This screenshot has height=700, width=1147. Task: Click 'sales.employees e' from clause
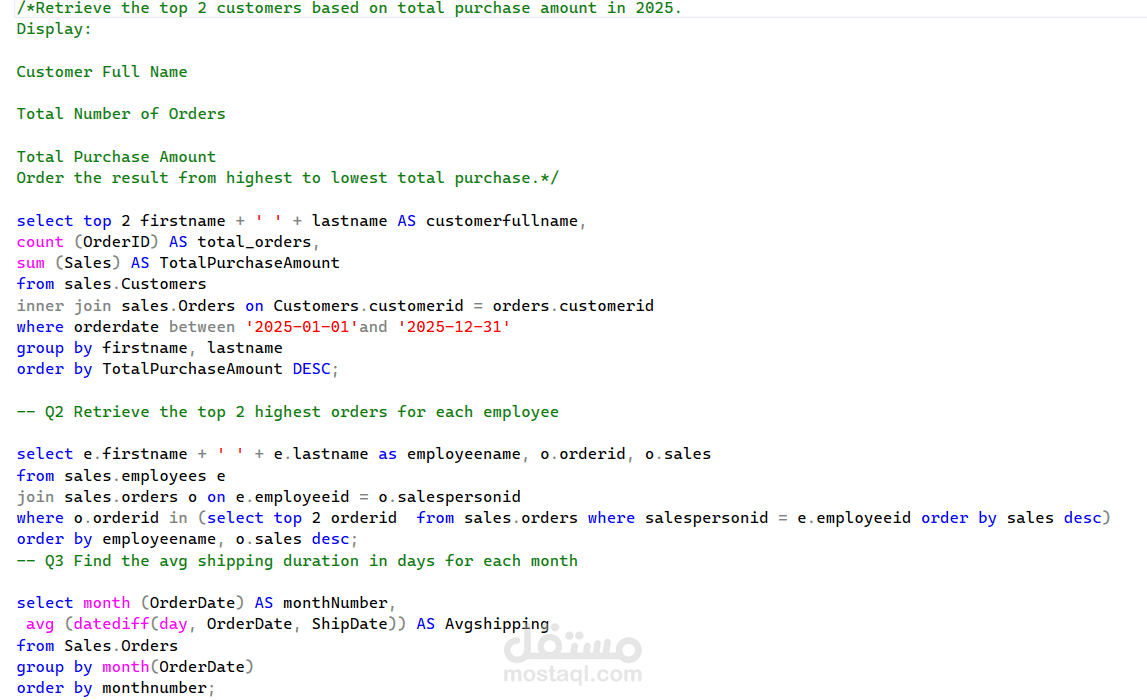pyautogui.click(x=145, y=476)
